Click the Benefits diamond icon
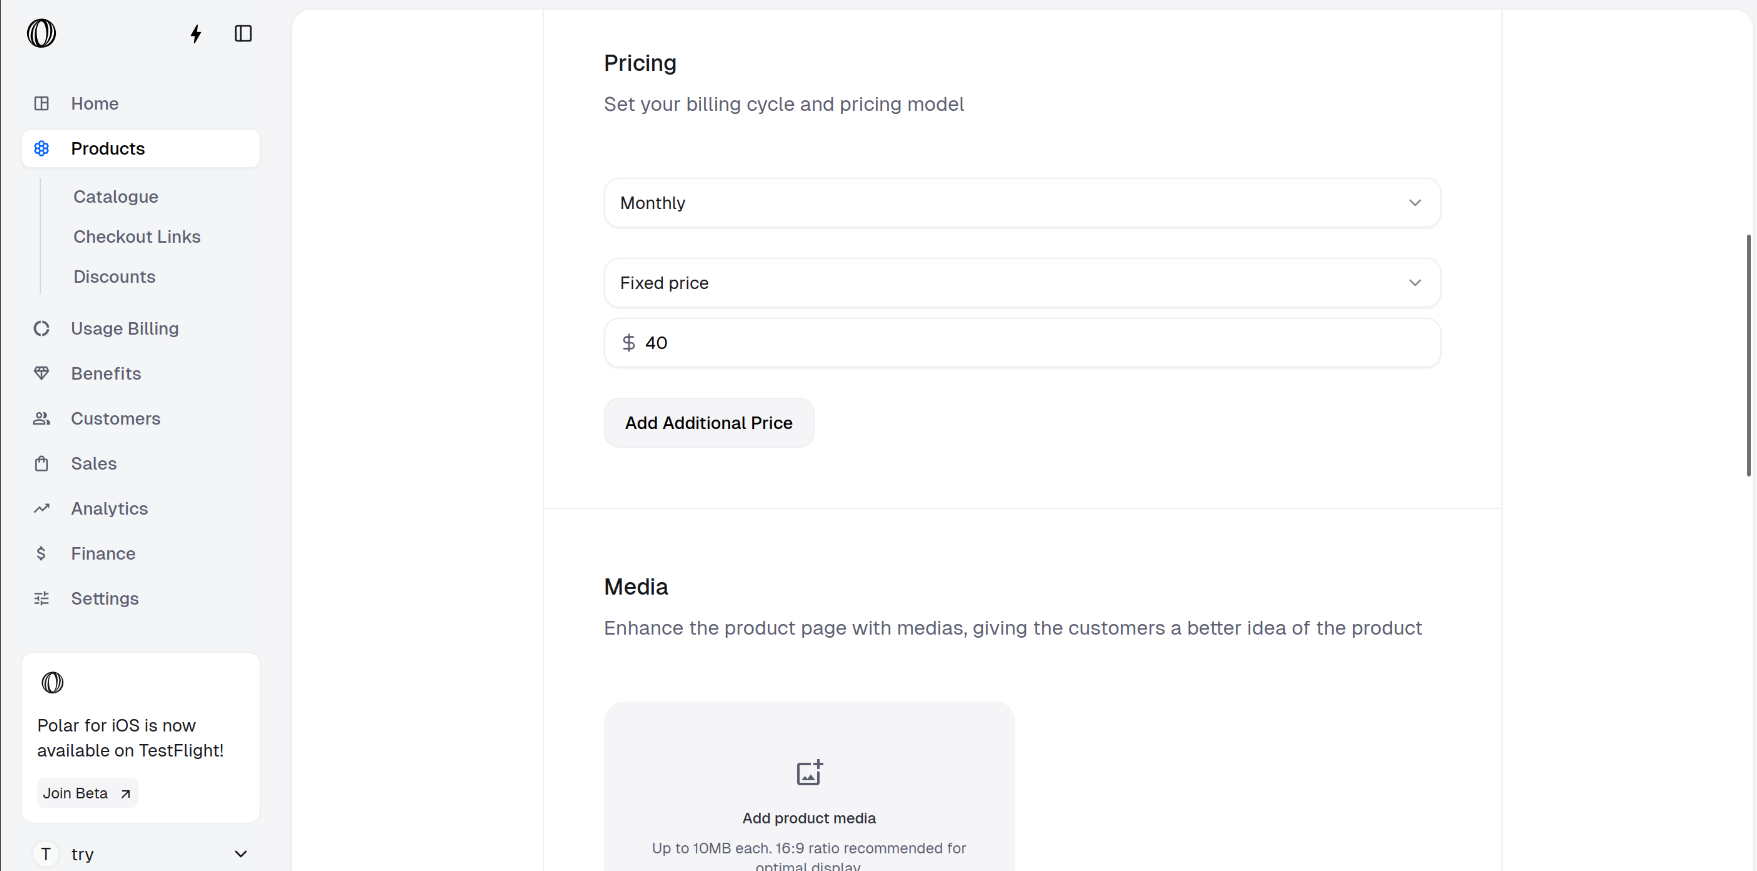 click(x=41, y=374)
